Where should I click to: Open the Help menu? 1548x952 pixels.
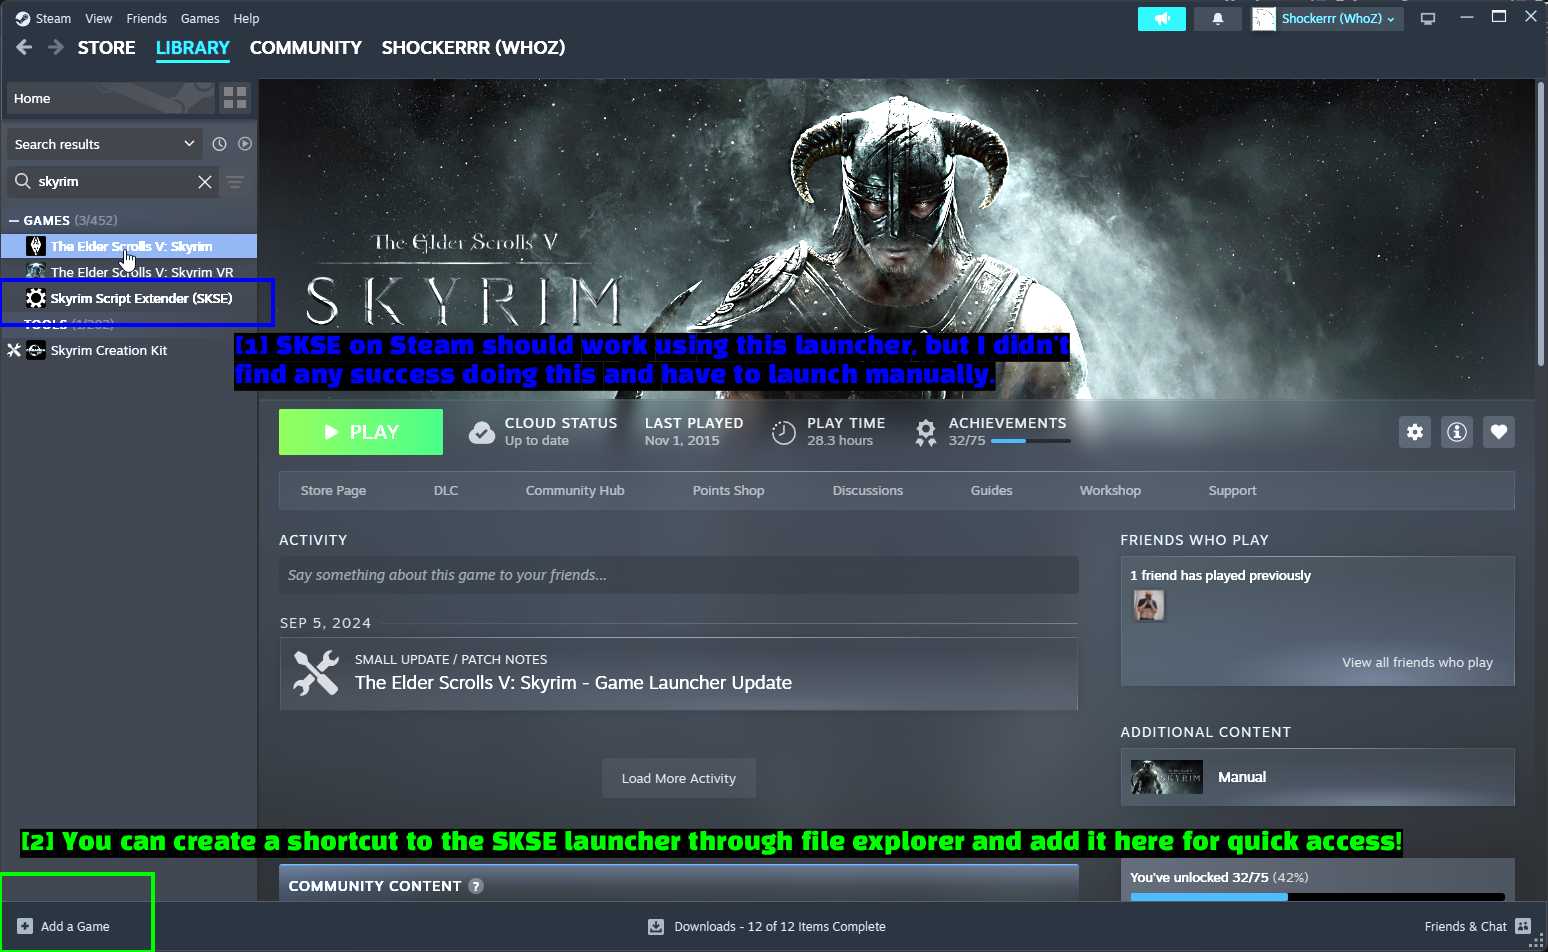coord(246,19)
